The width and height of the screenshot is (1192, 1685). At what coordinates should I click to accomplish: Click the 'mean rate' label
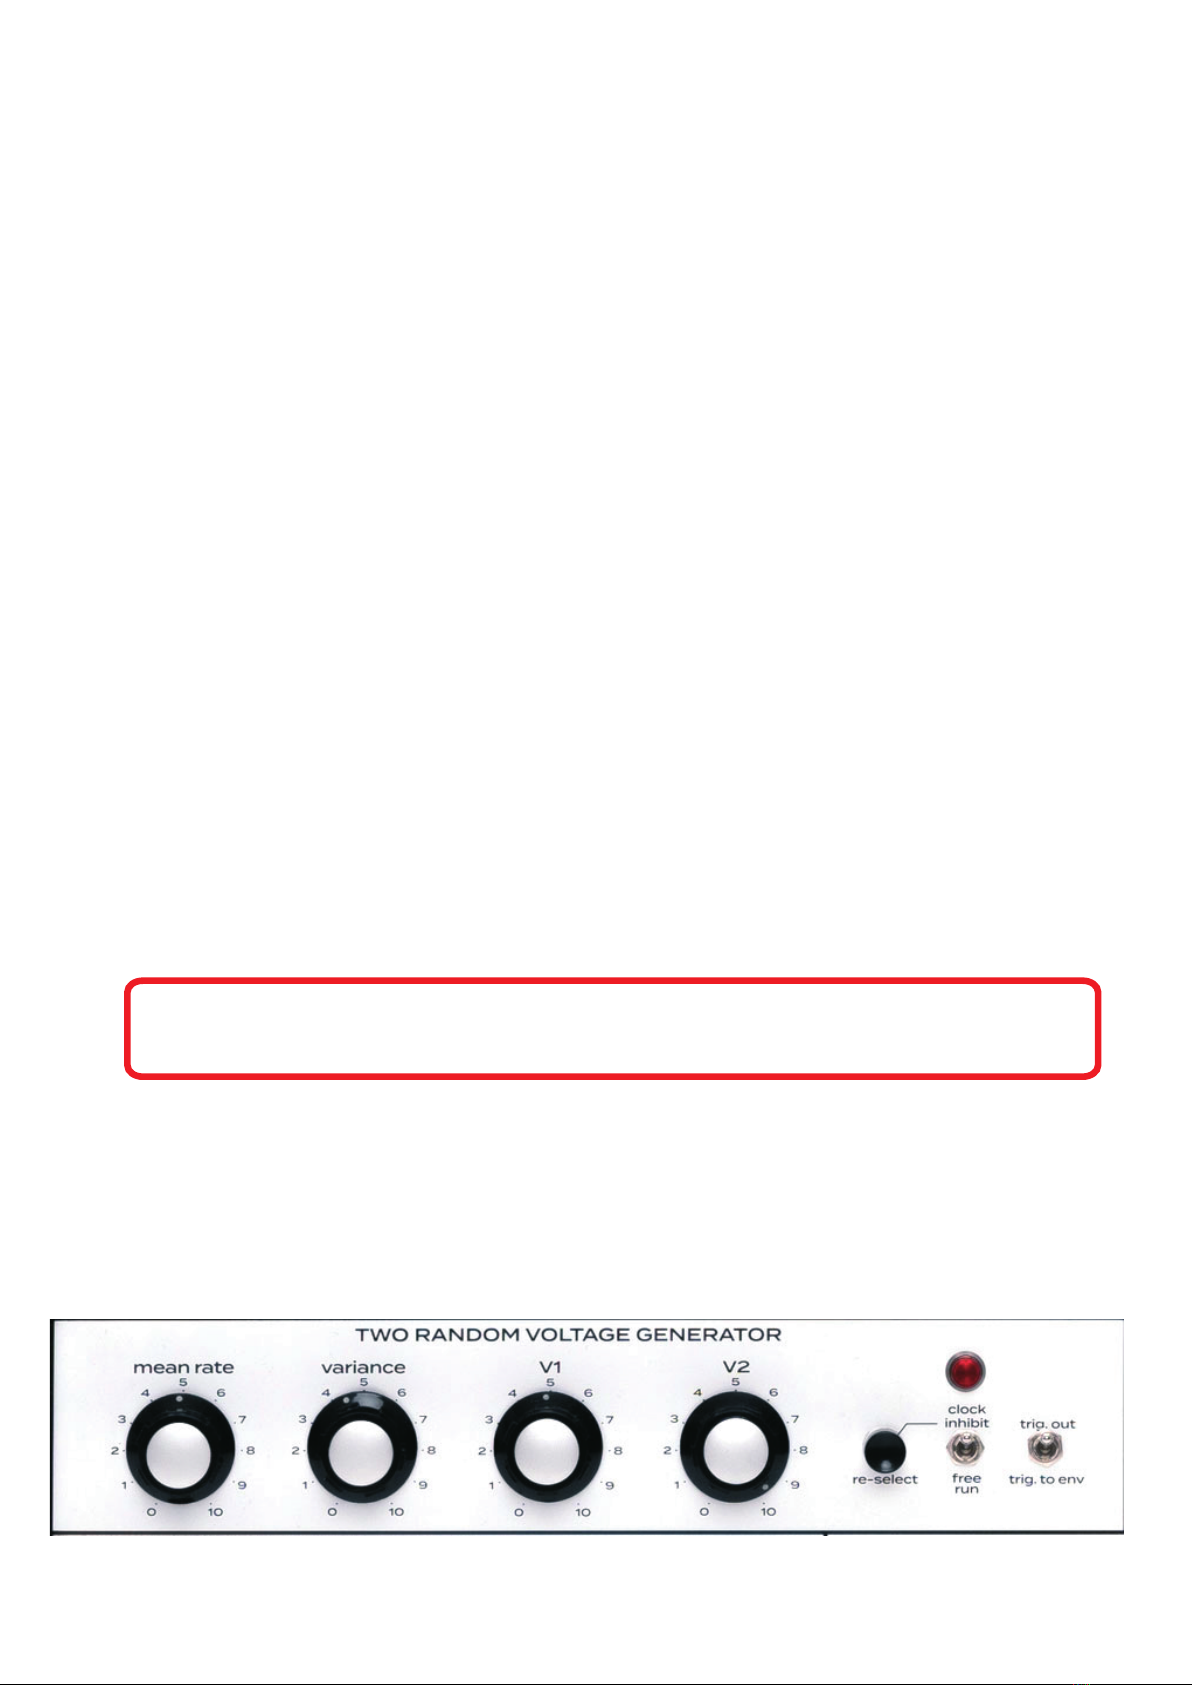183,1367
